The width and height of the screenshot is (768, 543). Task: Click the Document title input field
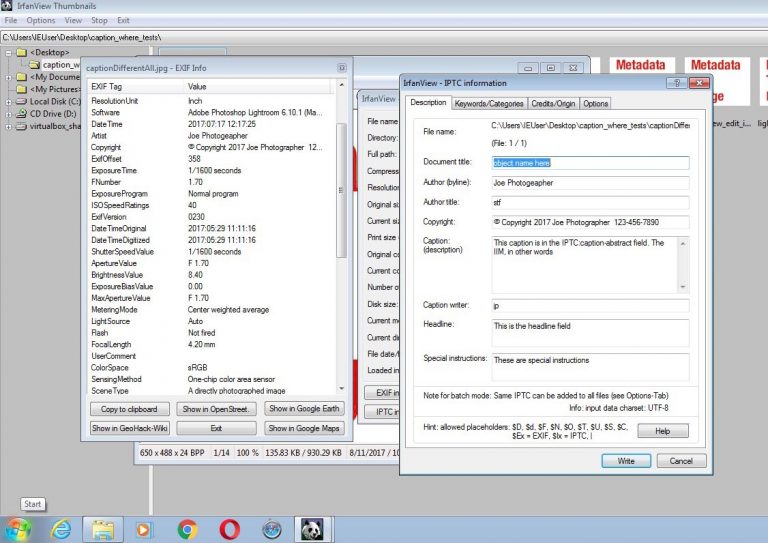tap(589, 162)
